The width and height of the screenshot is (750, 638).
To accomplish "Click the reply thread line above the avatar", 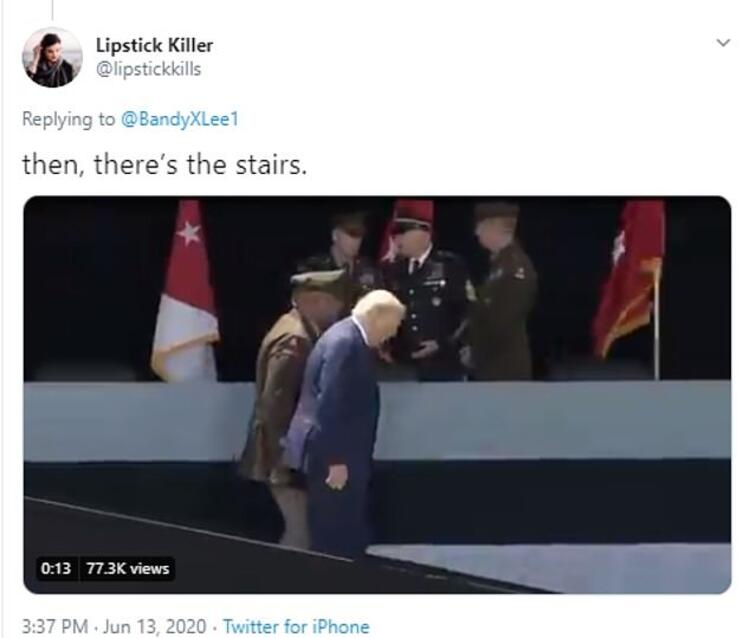I will tap(52, 10).
